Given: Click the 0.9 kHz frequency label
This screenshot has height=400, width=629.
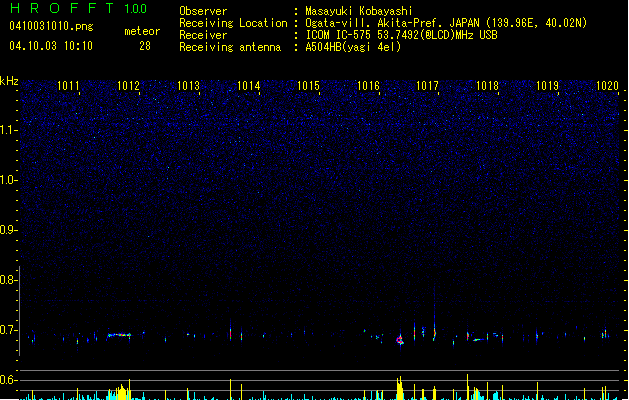Looking at the screenshot, I should pyautogui.click(x=8, y=230).
